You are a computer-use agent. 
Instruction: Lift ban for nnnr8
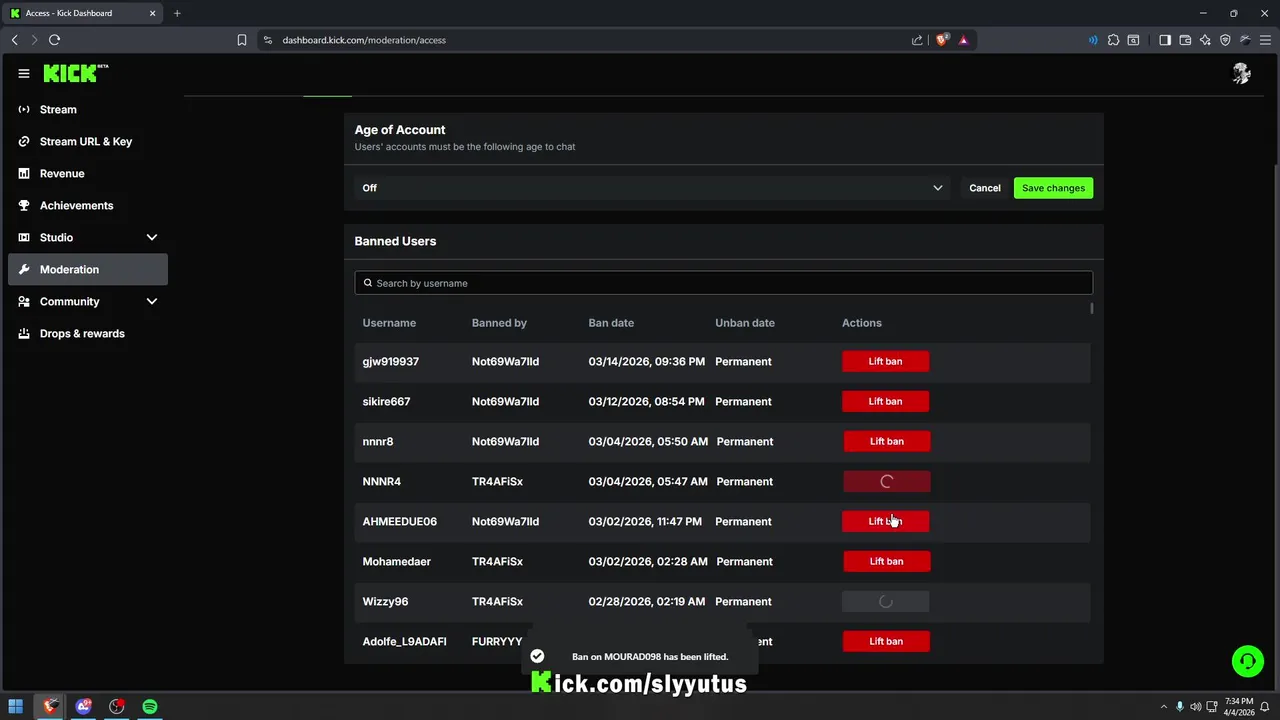(x=886, y=441)
